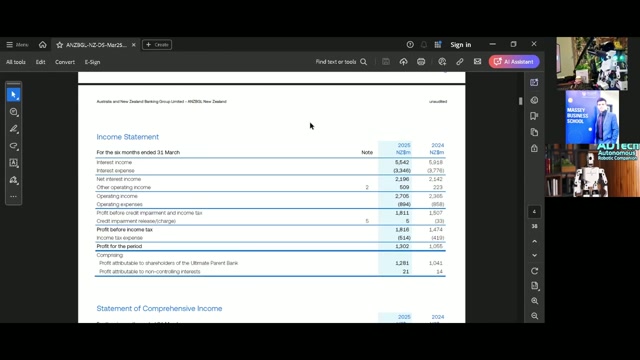Open the AI Assistant button
Screen dimensions: 640x360
514,62
